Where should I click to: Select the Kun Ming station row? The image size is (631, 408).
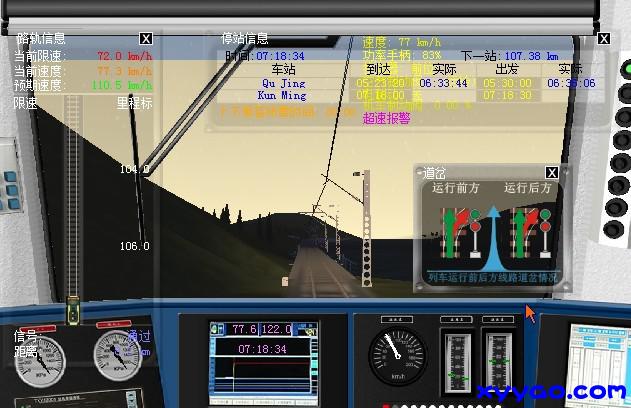[283, 95]
